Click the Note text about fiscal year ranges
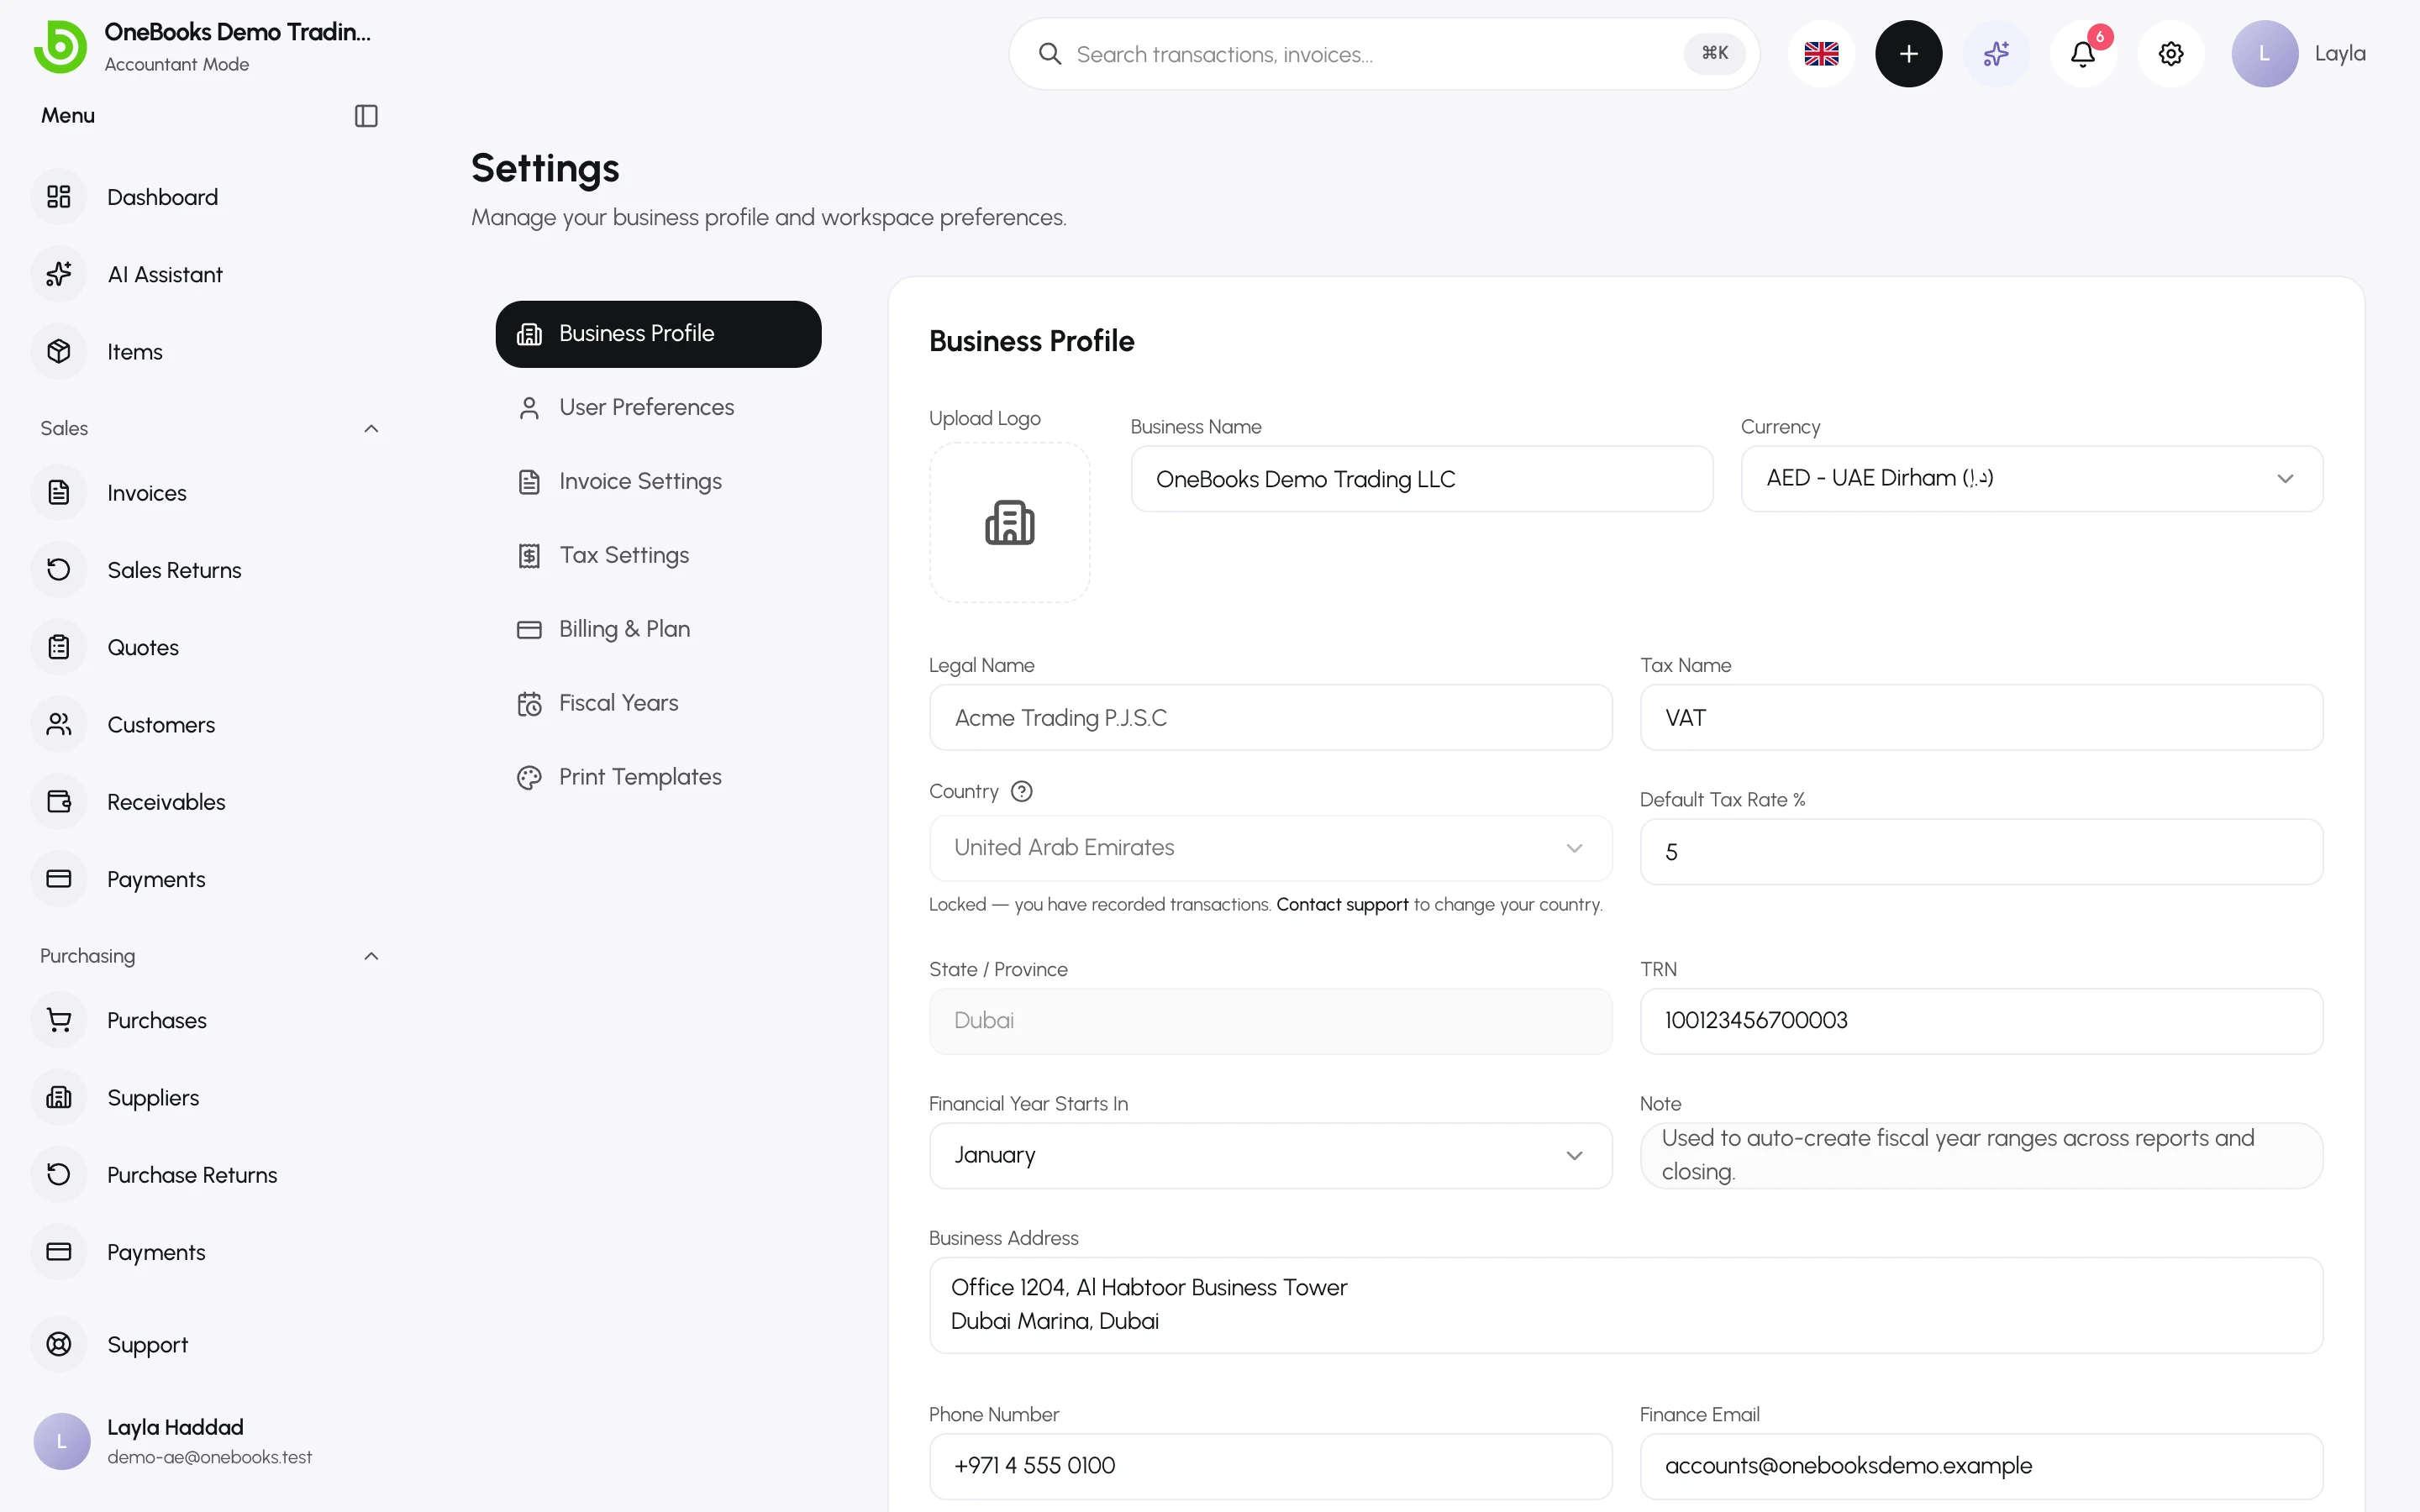This screenshot has height=1512, width=2420. pyautogui.click(x=1957, y=1155)
